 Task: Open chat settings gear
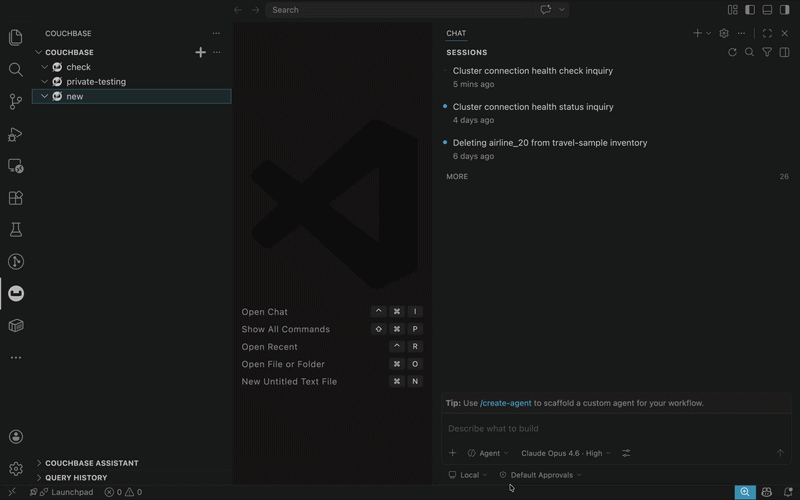click(724, 33)
